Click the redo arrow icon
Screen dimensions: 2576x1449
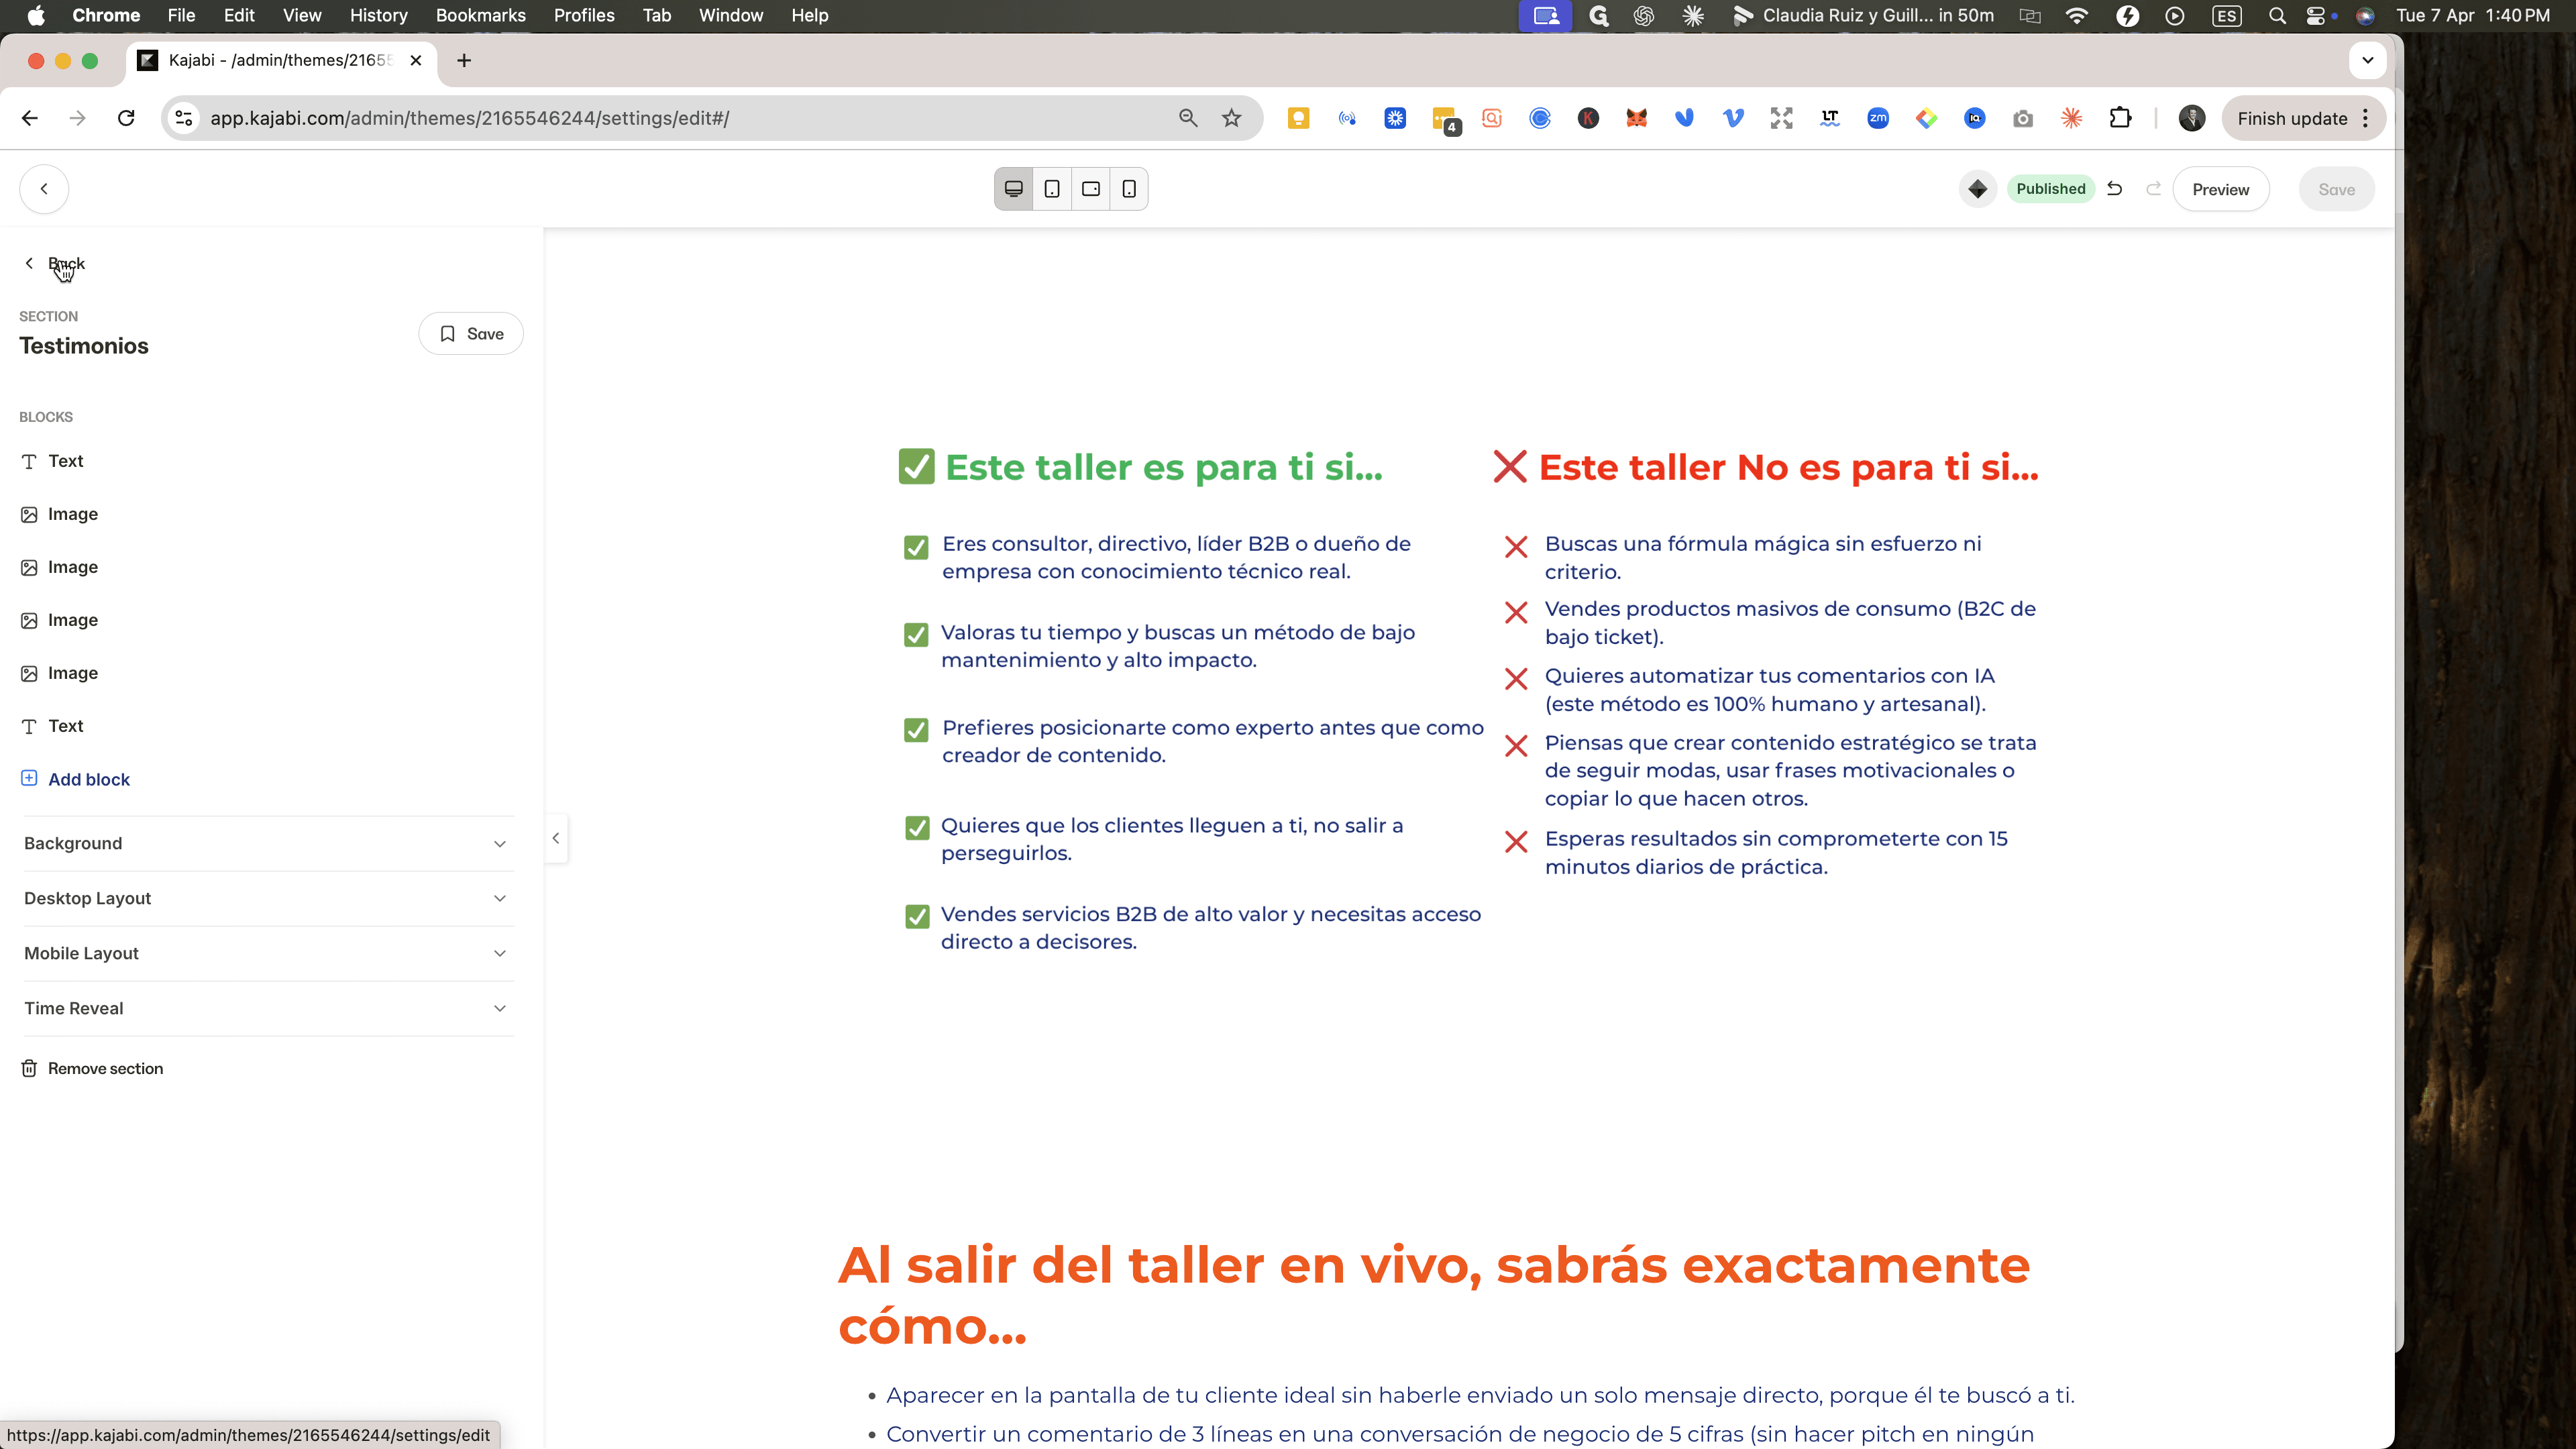tap(2153, 189)
